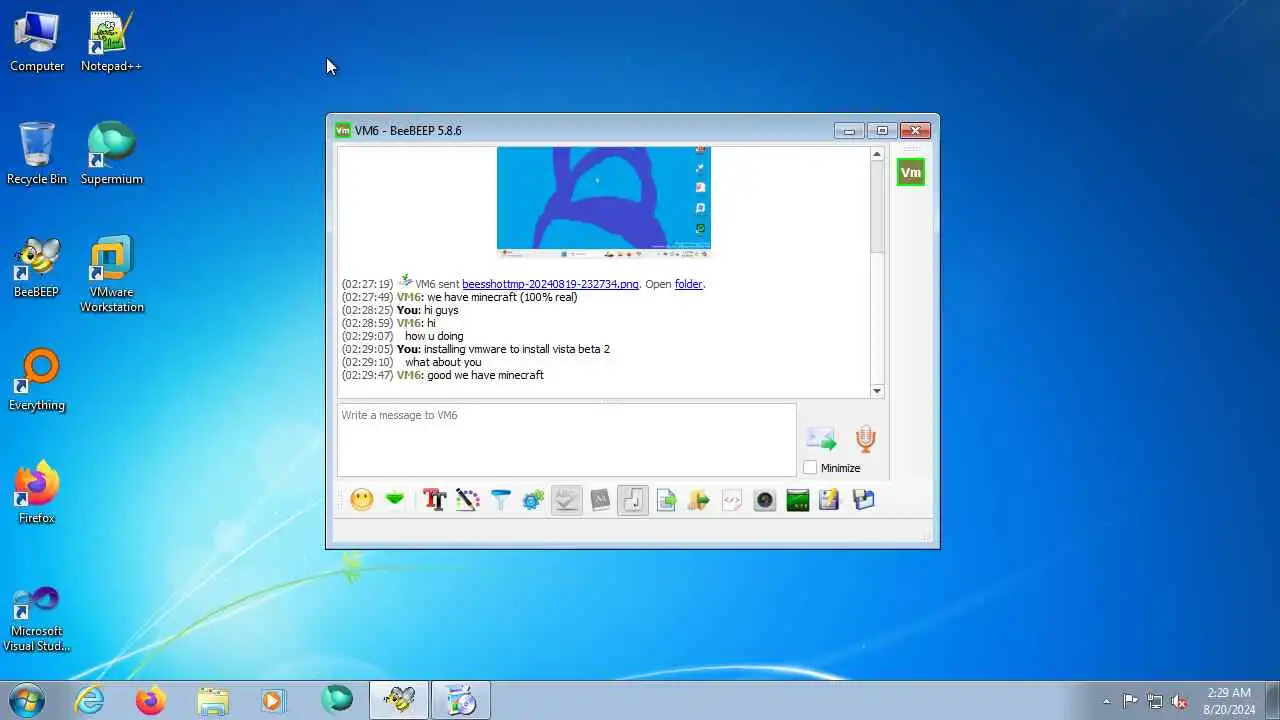1280x720 pixels.
Task: Click the blue floppy disks icon
Action: pyautogui.click(x=864, y=500)
